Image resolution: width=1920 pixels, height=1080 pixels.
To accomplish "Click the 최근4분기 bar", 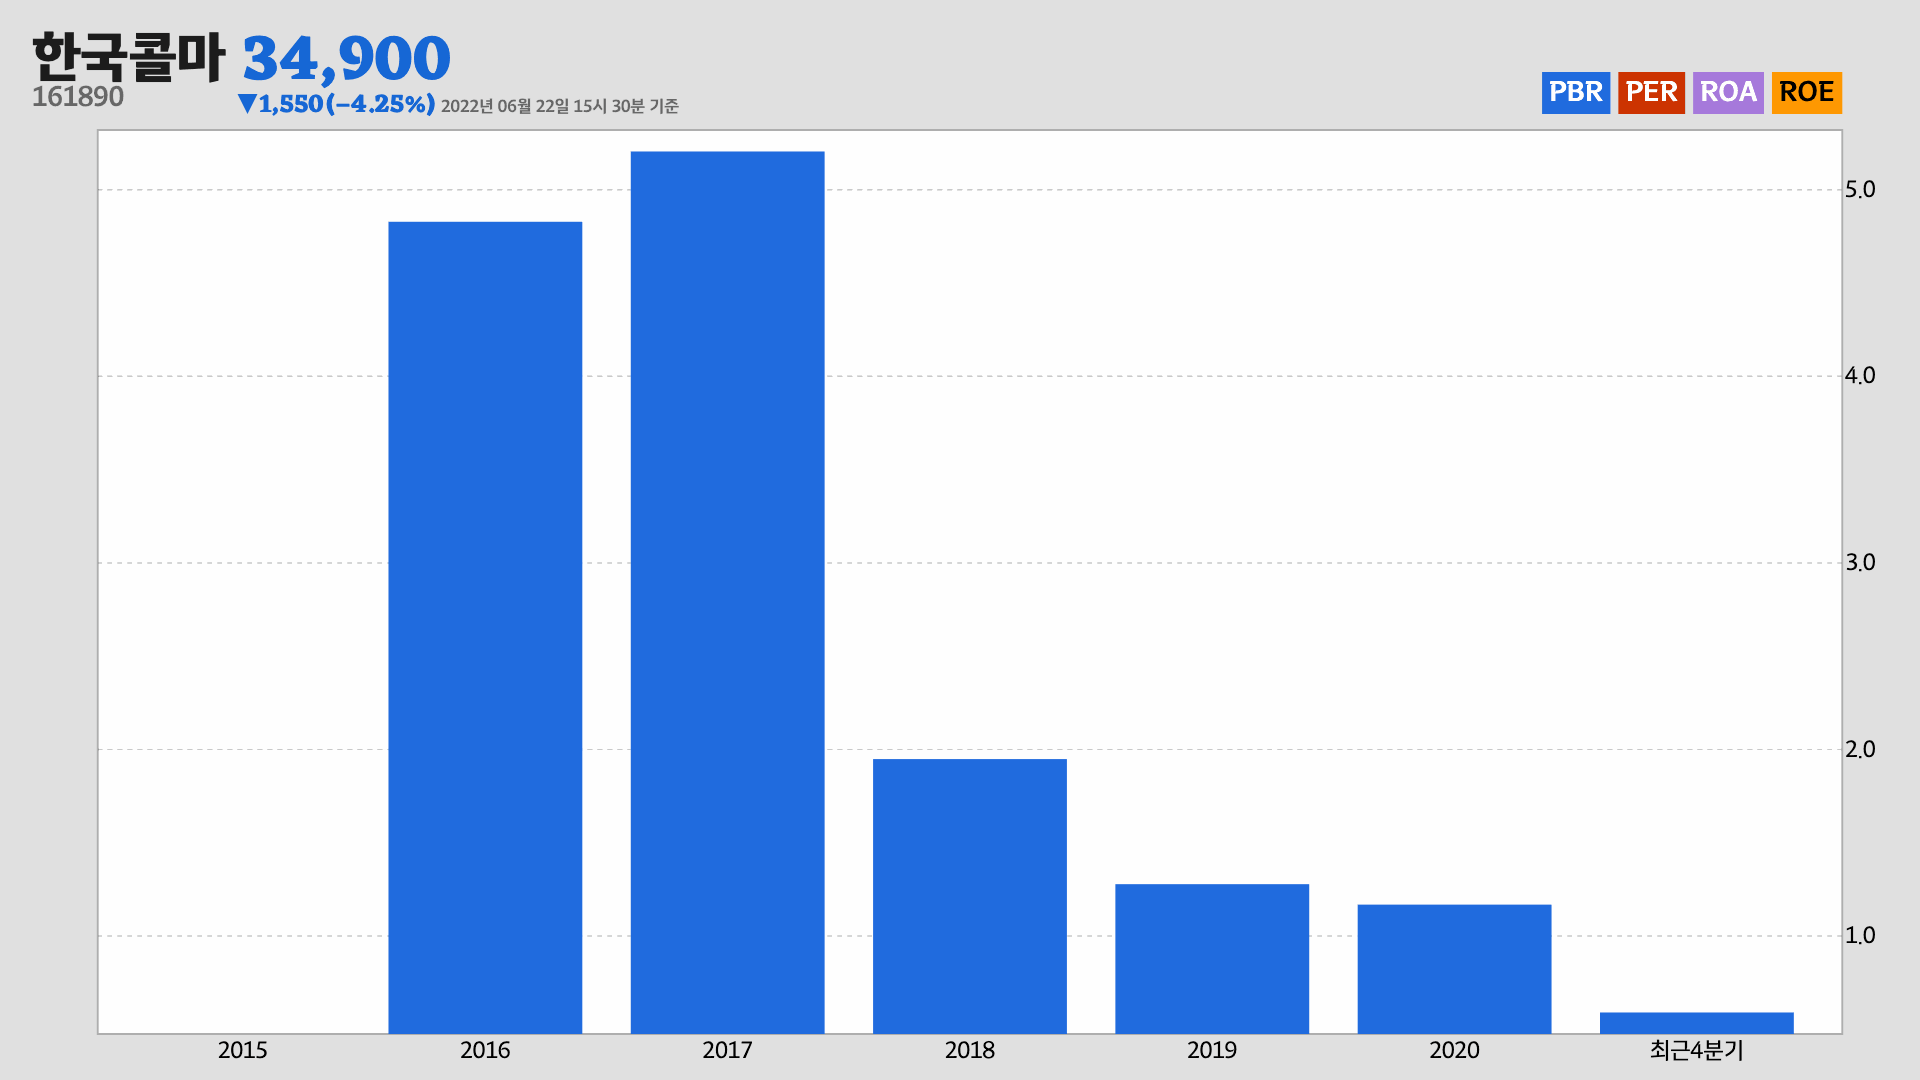I will tap(1696, 1023).
